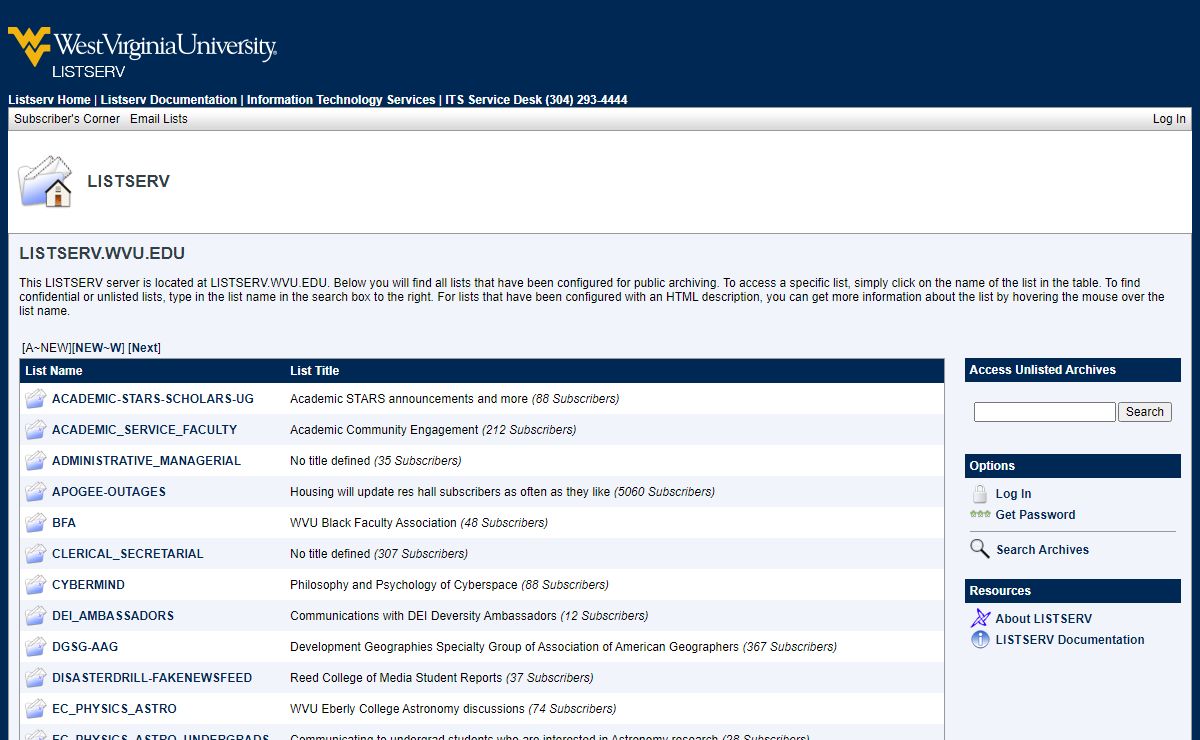Click folder icon beside EC_PHYSICS_ASTRO
This screenshot has height=740, width=1200.
36,709
